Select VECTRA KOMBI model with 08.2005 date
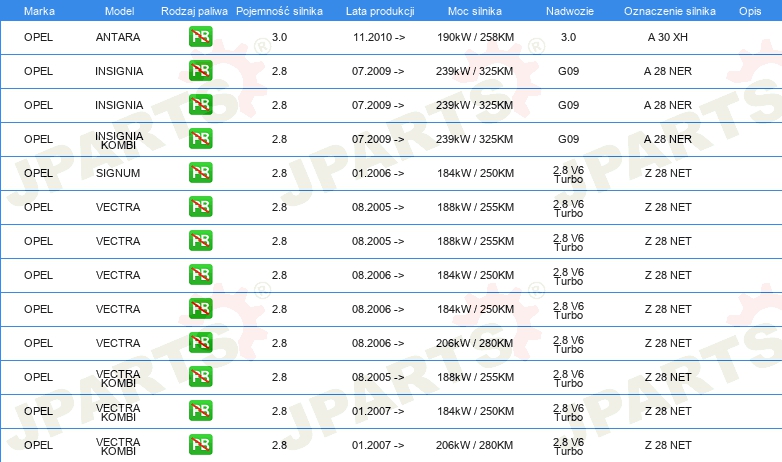Image resolution: width=782 pixels, height=462 pixels. (x=118, y=378)
